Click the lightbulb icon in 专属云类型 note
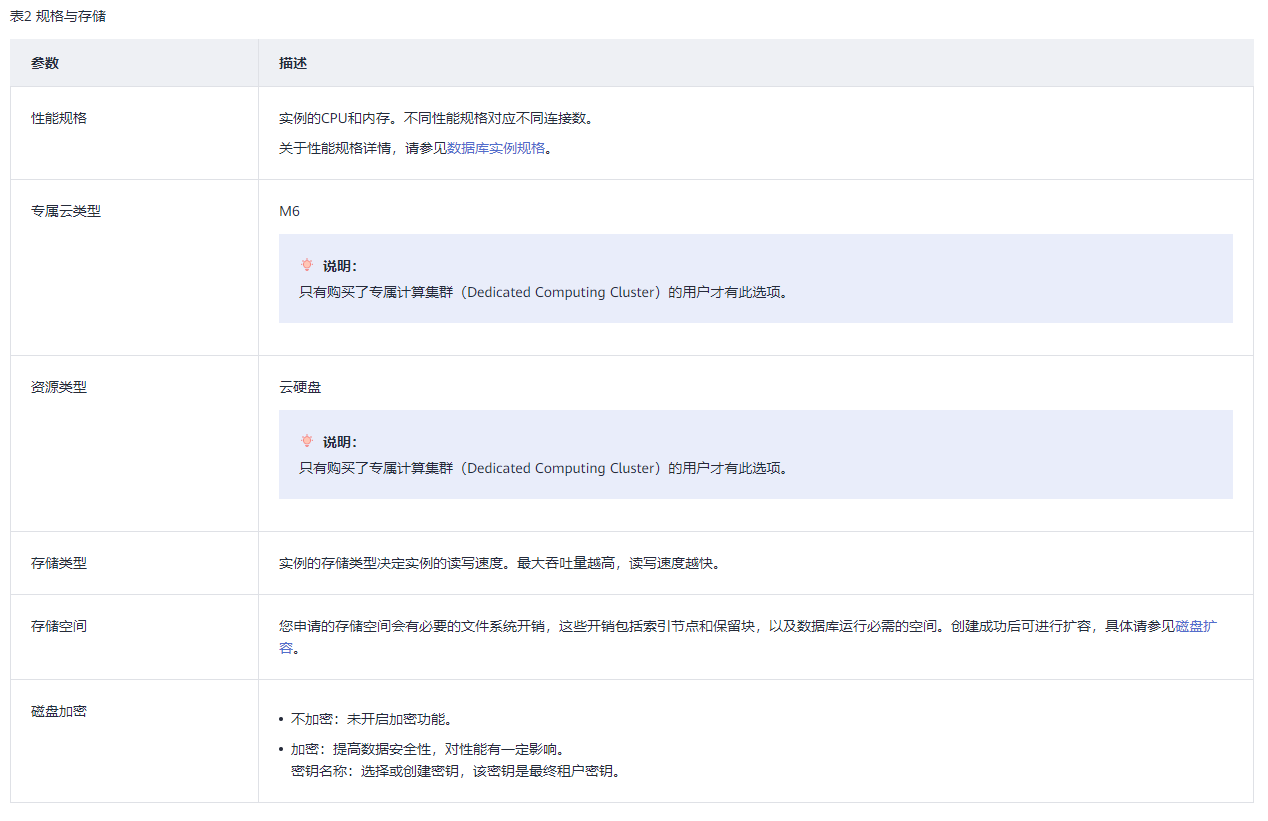Viewport: 1268px width, 821px height. pyautogui.click(x=307, y=265)
